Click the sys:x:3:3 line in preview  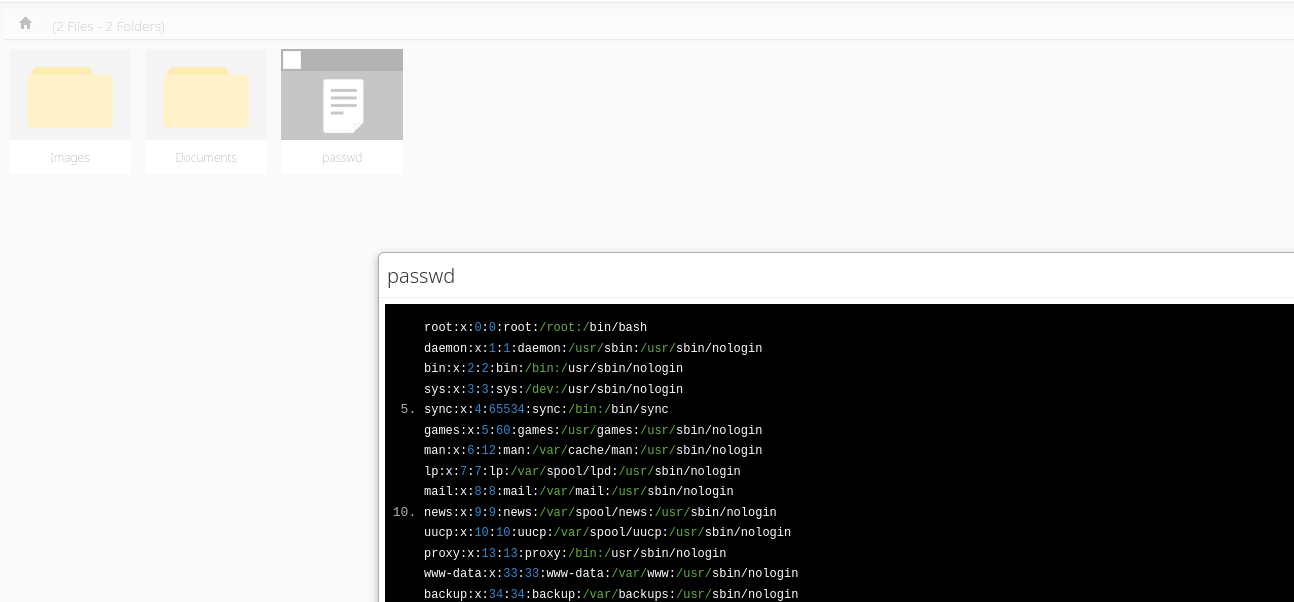(553, 389)
